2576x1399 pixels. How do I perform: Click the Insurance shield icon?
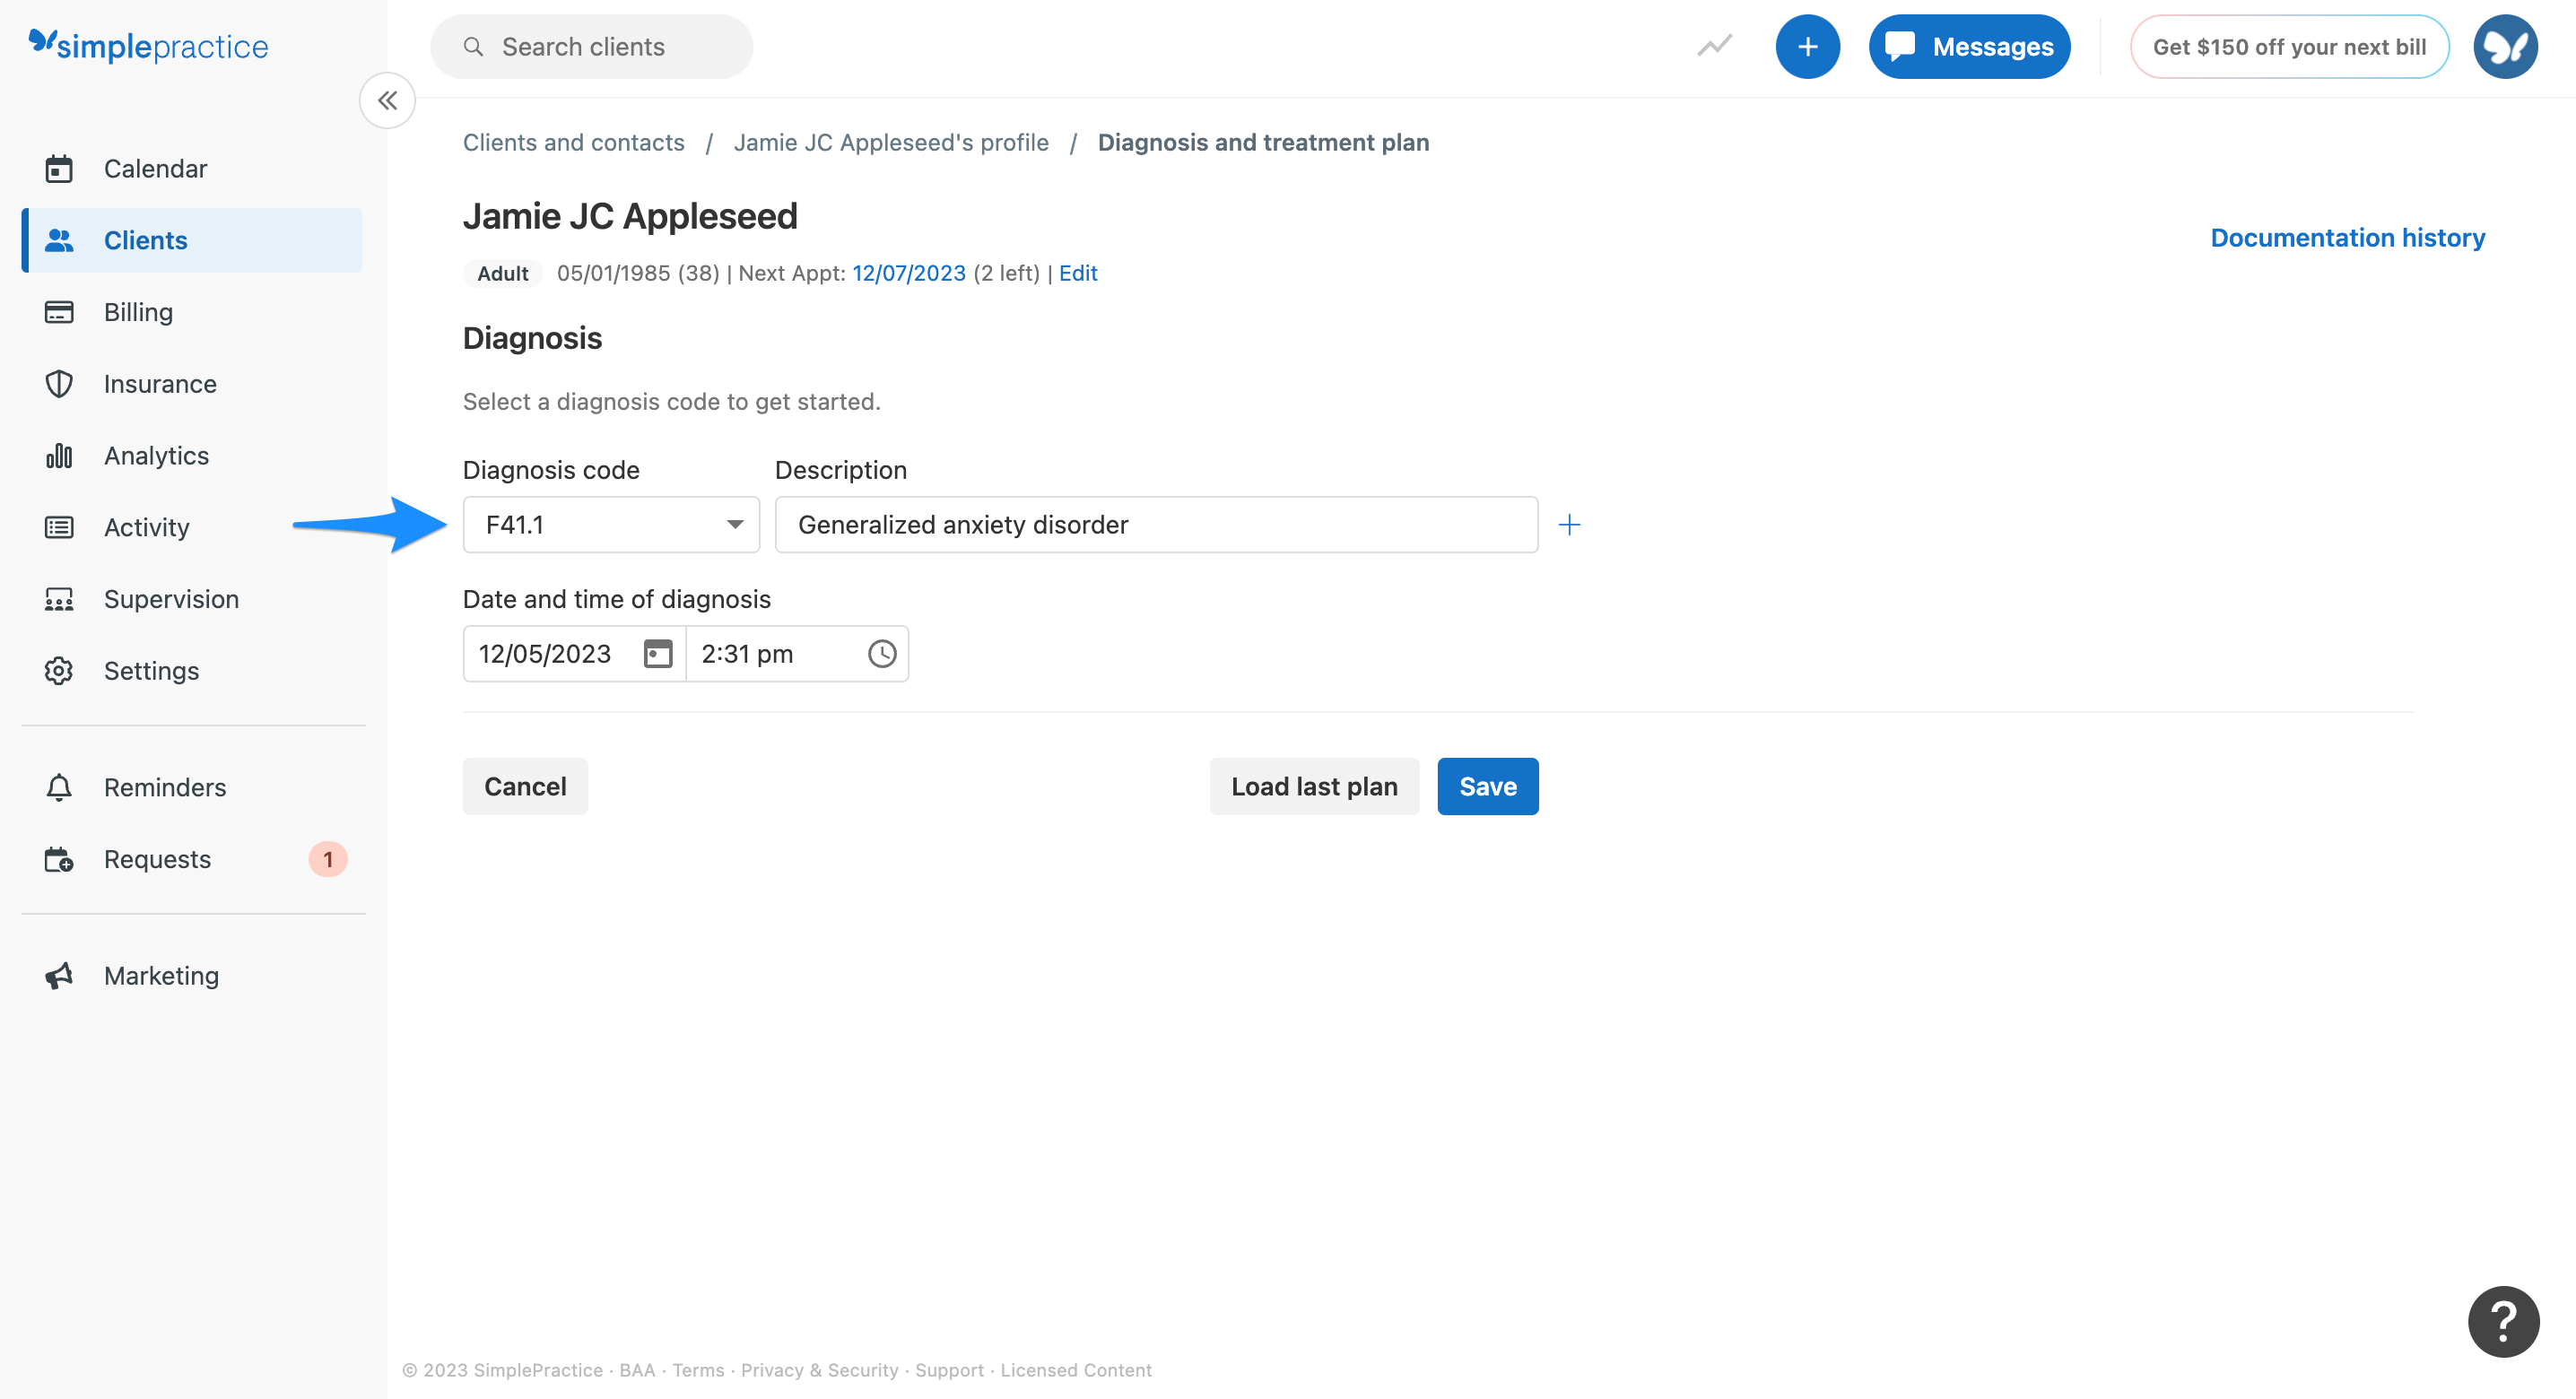(x=59, y=383)
